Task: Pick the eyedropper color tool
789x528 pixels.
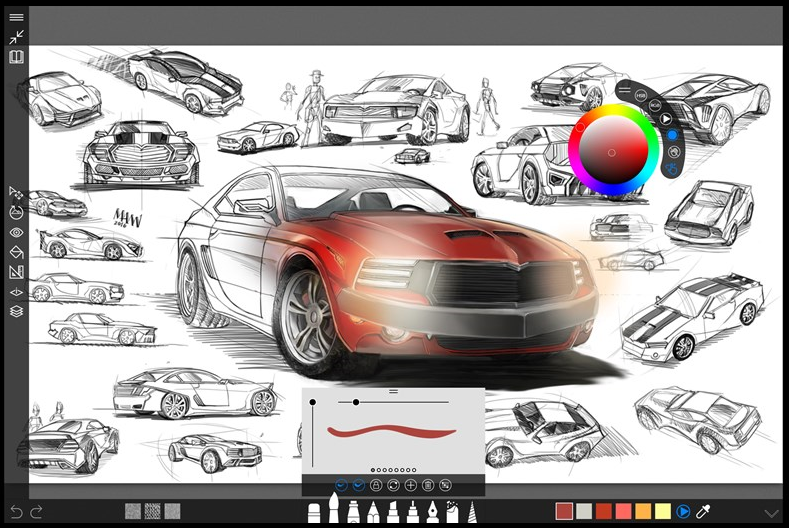Action: pos(702,512)
